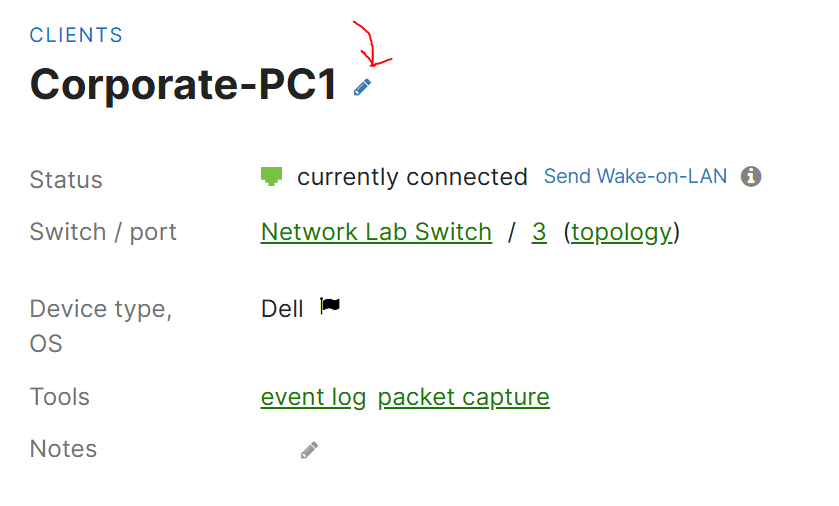Screen dimensions: 839x506
Task: Click the Tools field label
Action: [x=59, y=397]
